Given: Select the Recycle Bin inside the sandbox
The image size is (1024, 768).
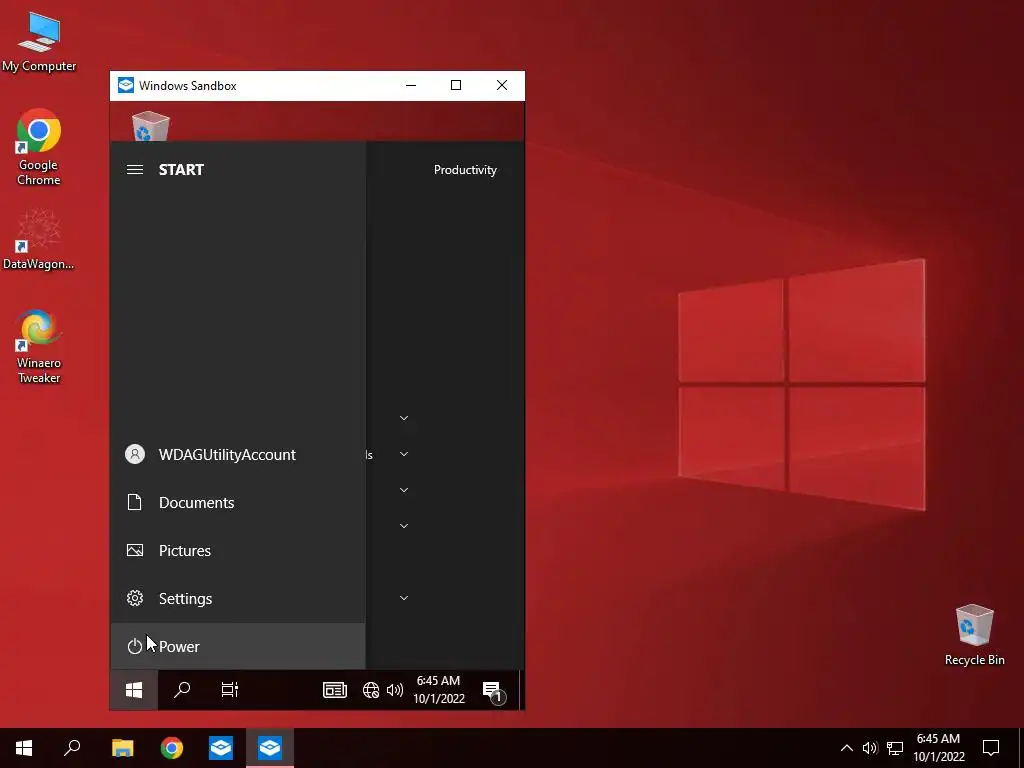Looking at the screenshot, I should [151, 126].
